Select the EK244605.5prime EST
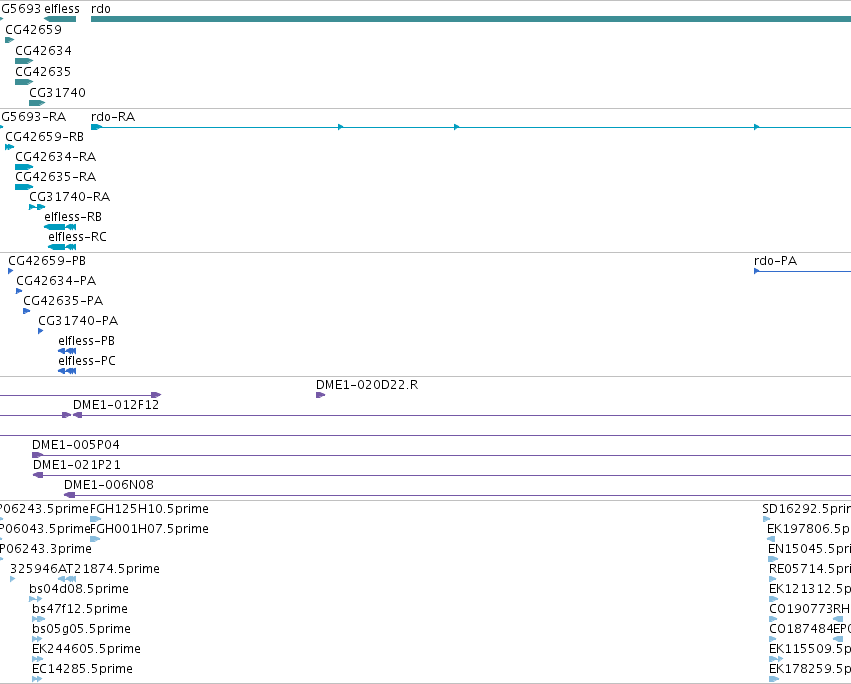This screenshot has width=851, height=684. pos(37,660)
